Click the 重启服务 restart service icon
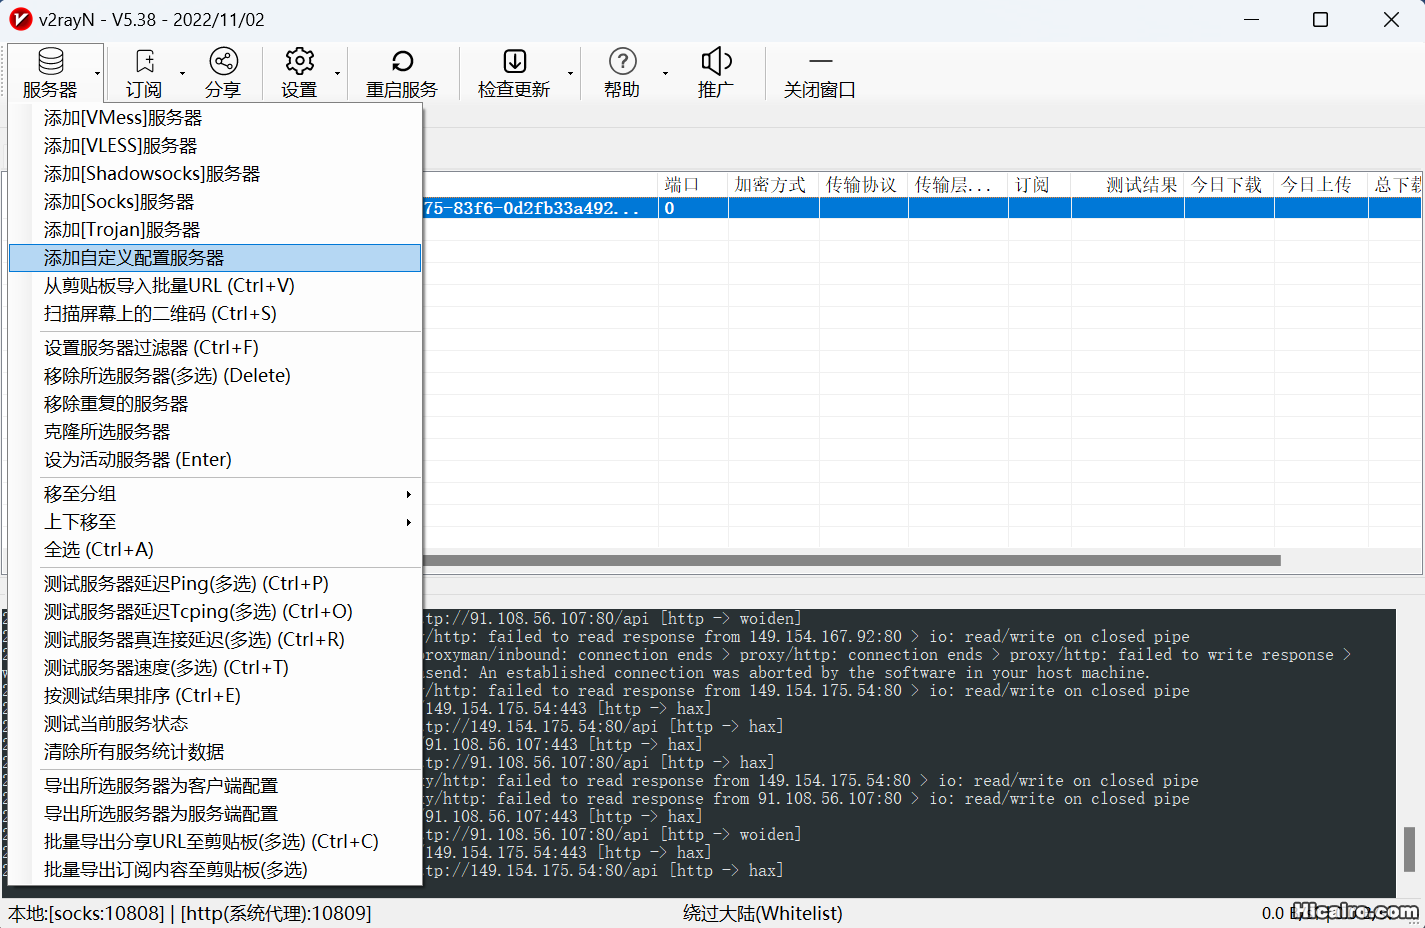The width and height of the screenshot is (1425, 928). (402, 72)
